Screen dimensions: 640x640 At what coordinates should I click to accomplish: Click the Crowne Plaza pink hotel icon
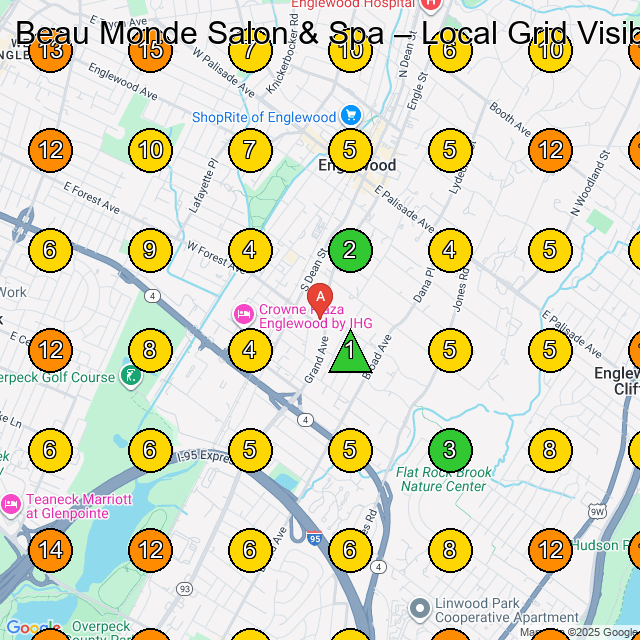(244, 315)
